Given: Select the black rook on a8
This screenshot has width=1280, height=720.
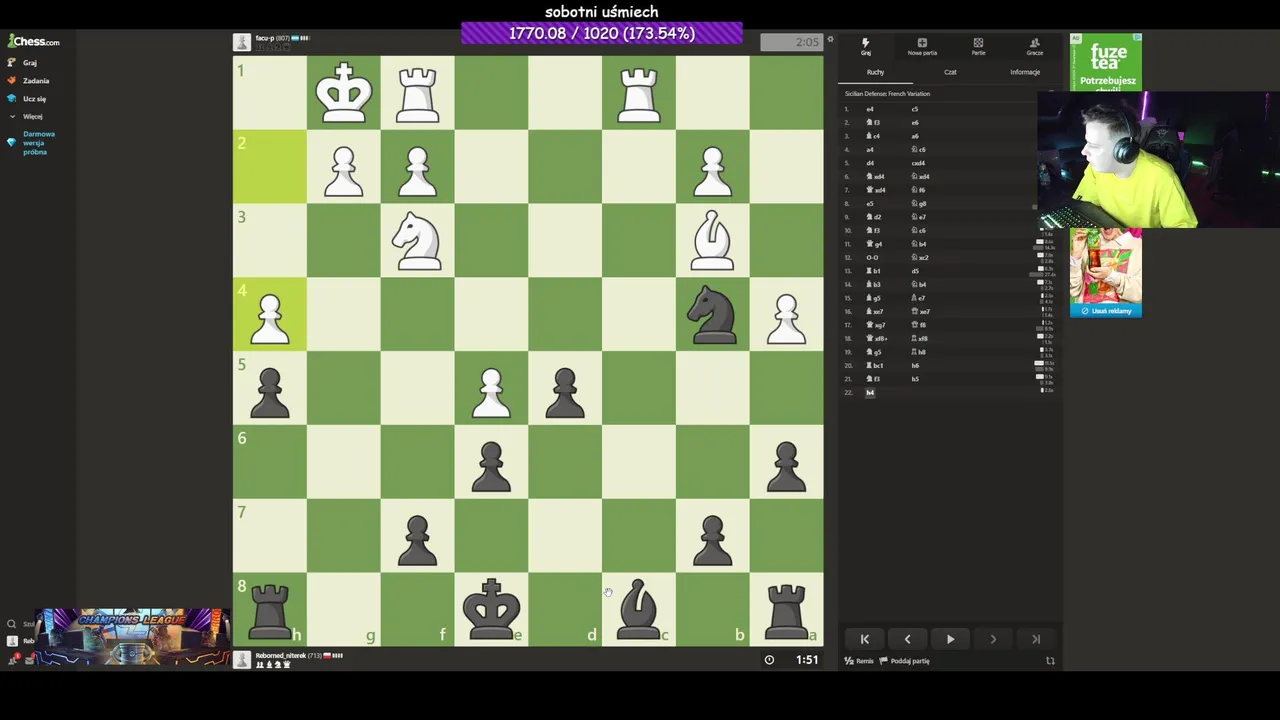Looking at the screenshot, I should click(787, 610).
